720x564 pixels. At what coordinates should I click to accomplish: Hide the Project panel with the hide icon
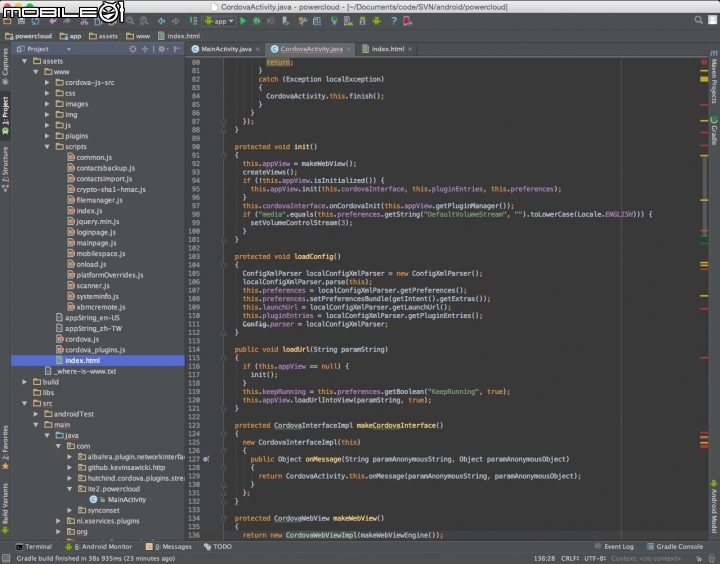(x=177, y=49)
